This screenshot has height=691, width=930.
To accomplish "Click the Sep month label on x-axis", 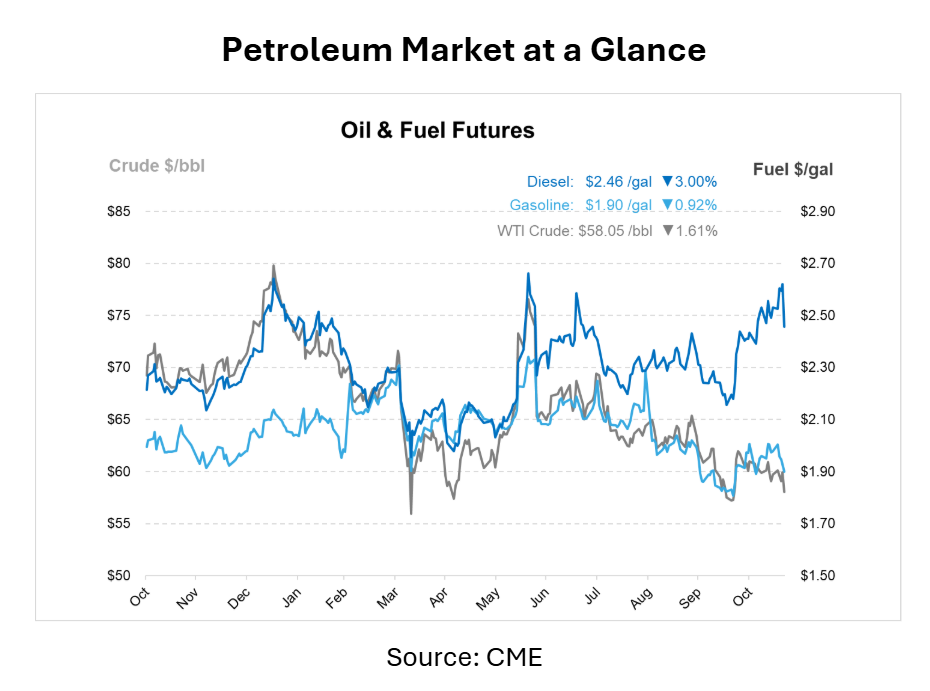I will pos(691,600).
